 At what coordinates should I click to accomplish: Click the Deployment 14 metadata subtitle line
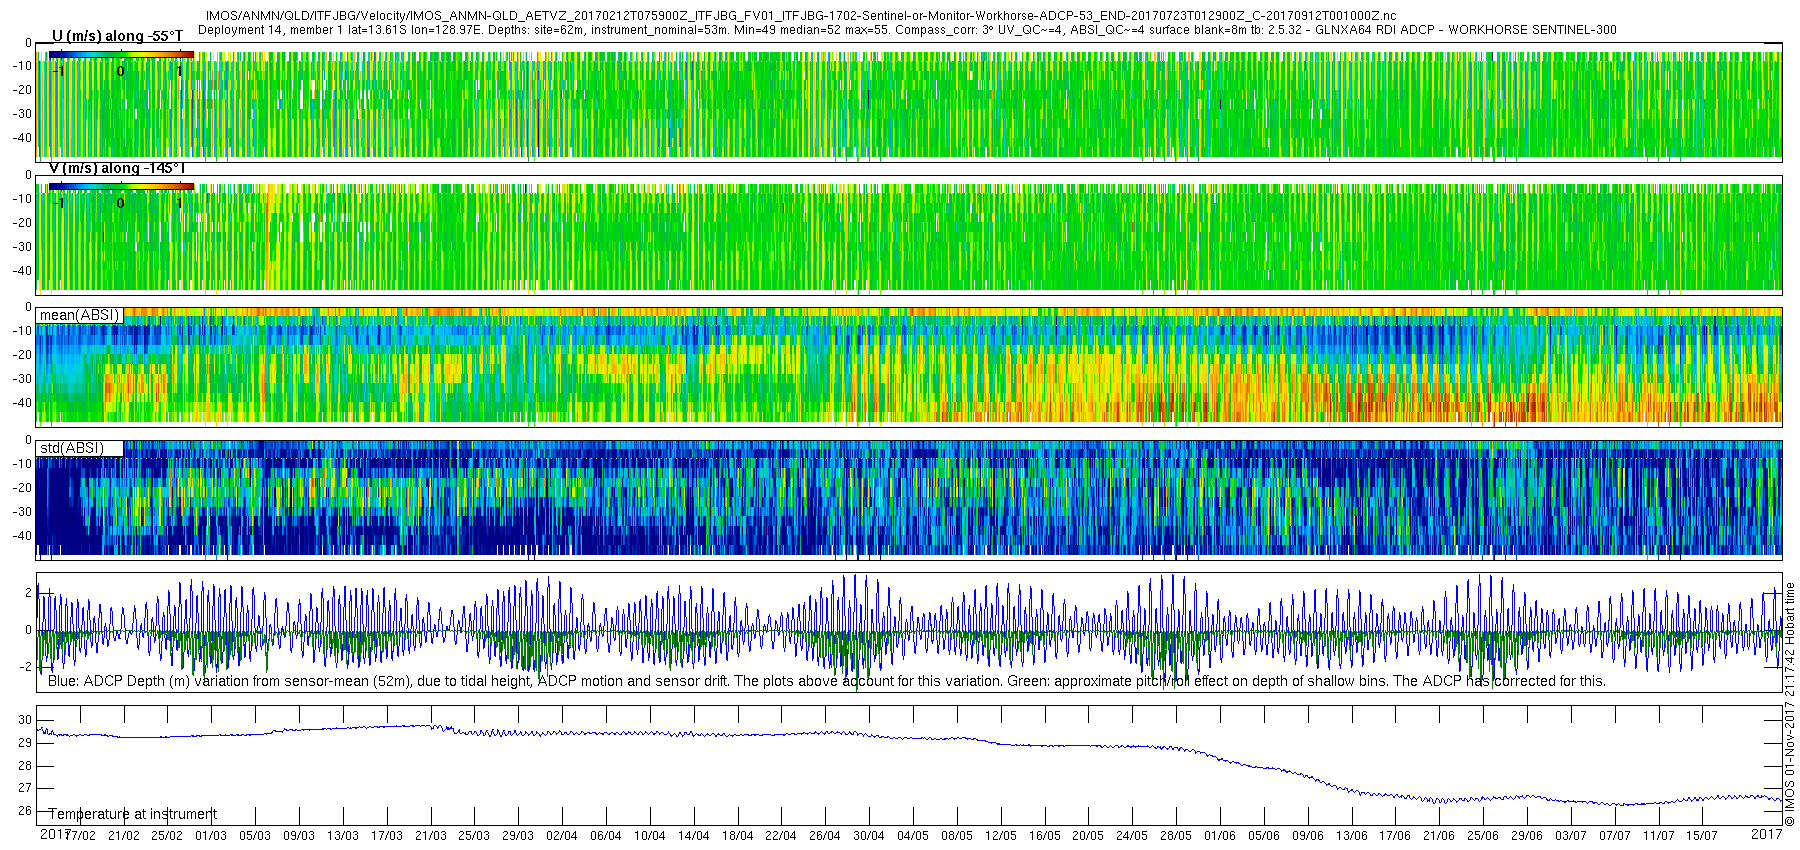pos(907,30)
